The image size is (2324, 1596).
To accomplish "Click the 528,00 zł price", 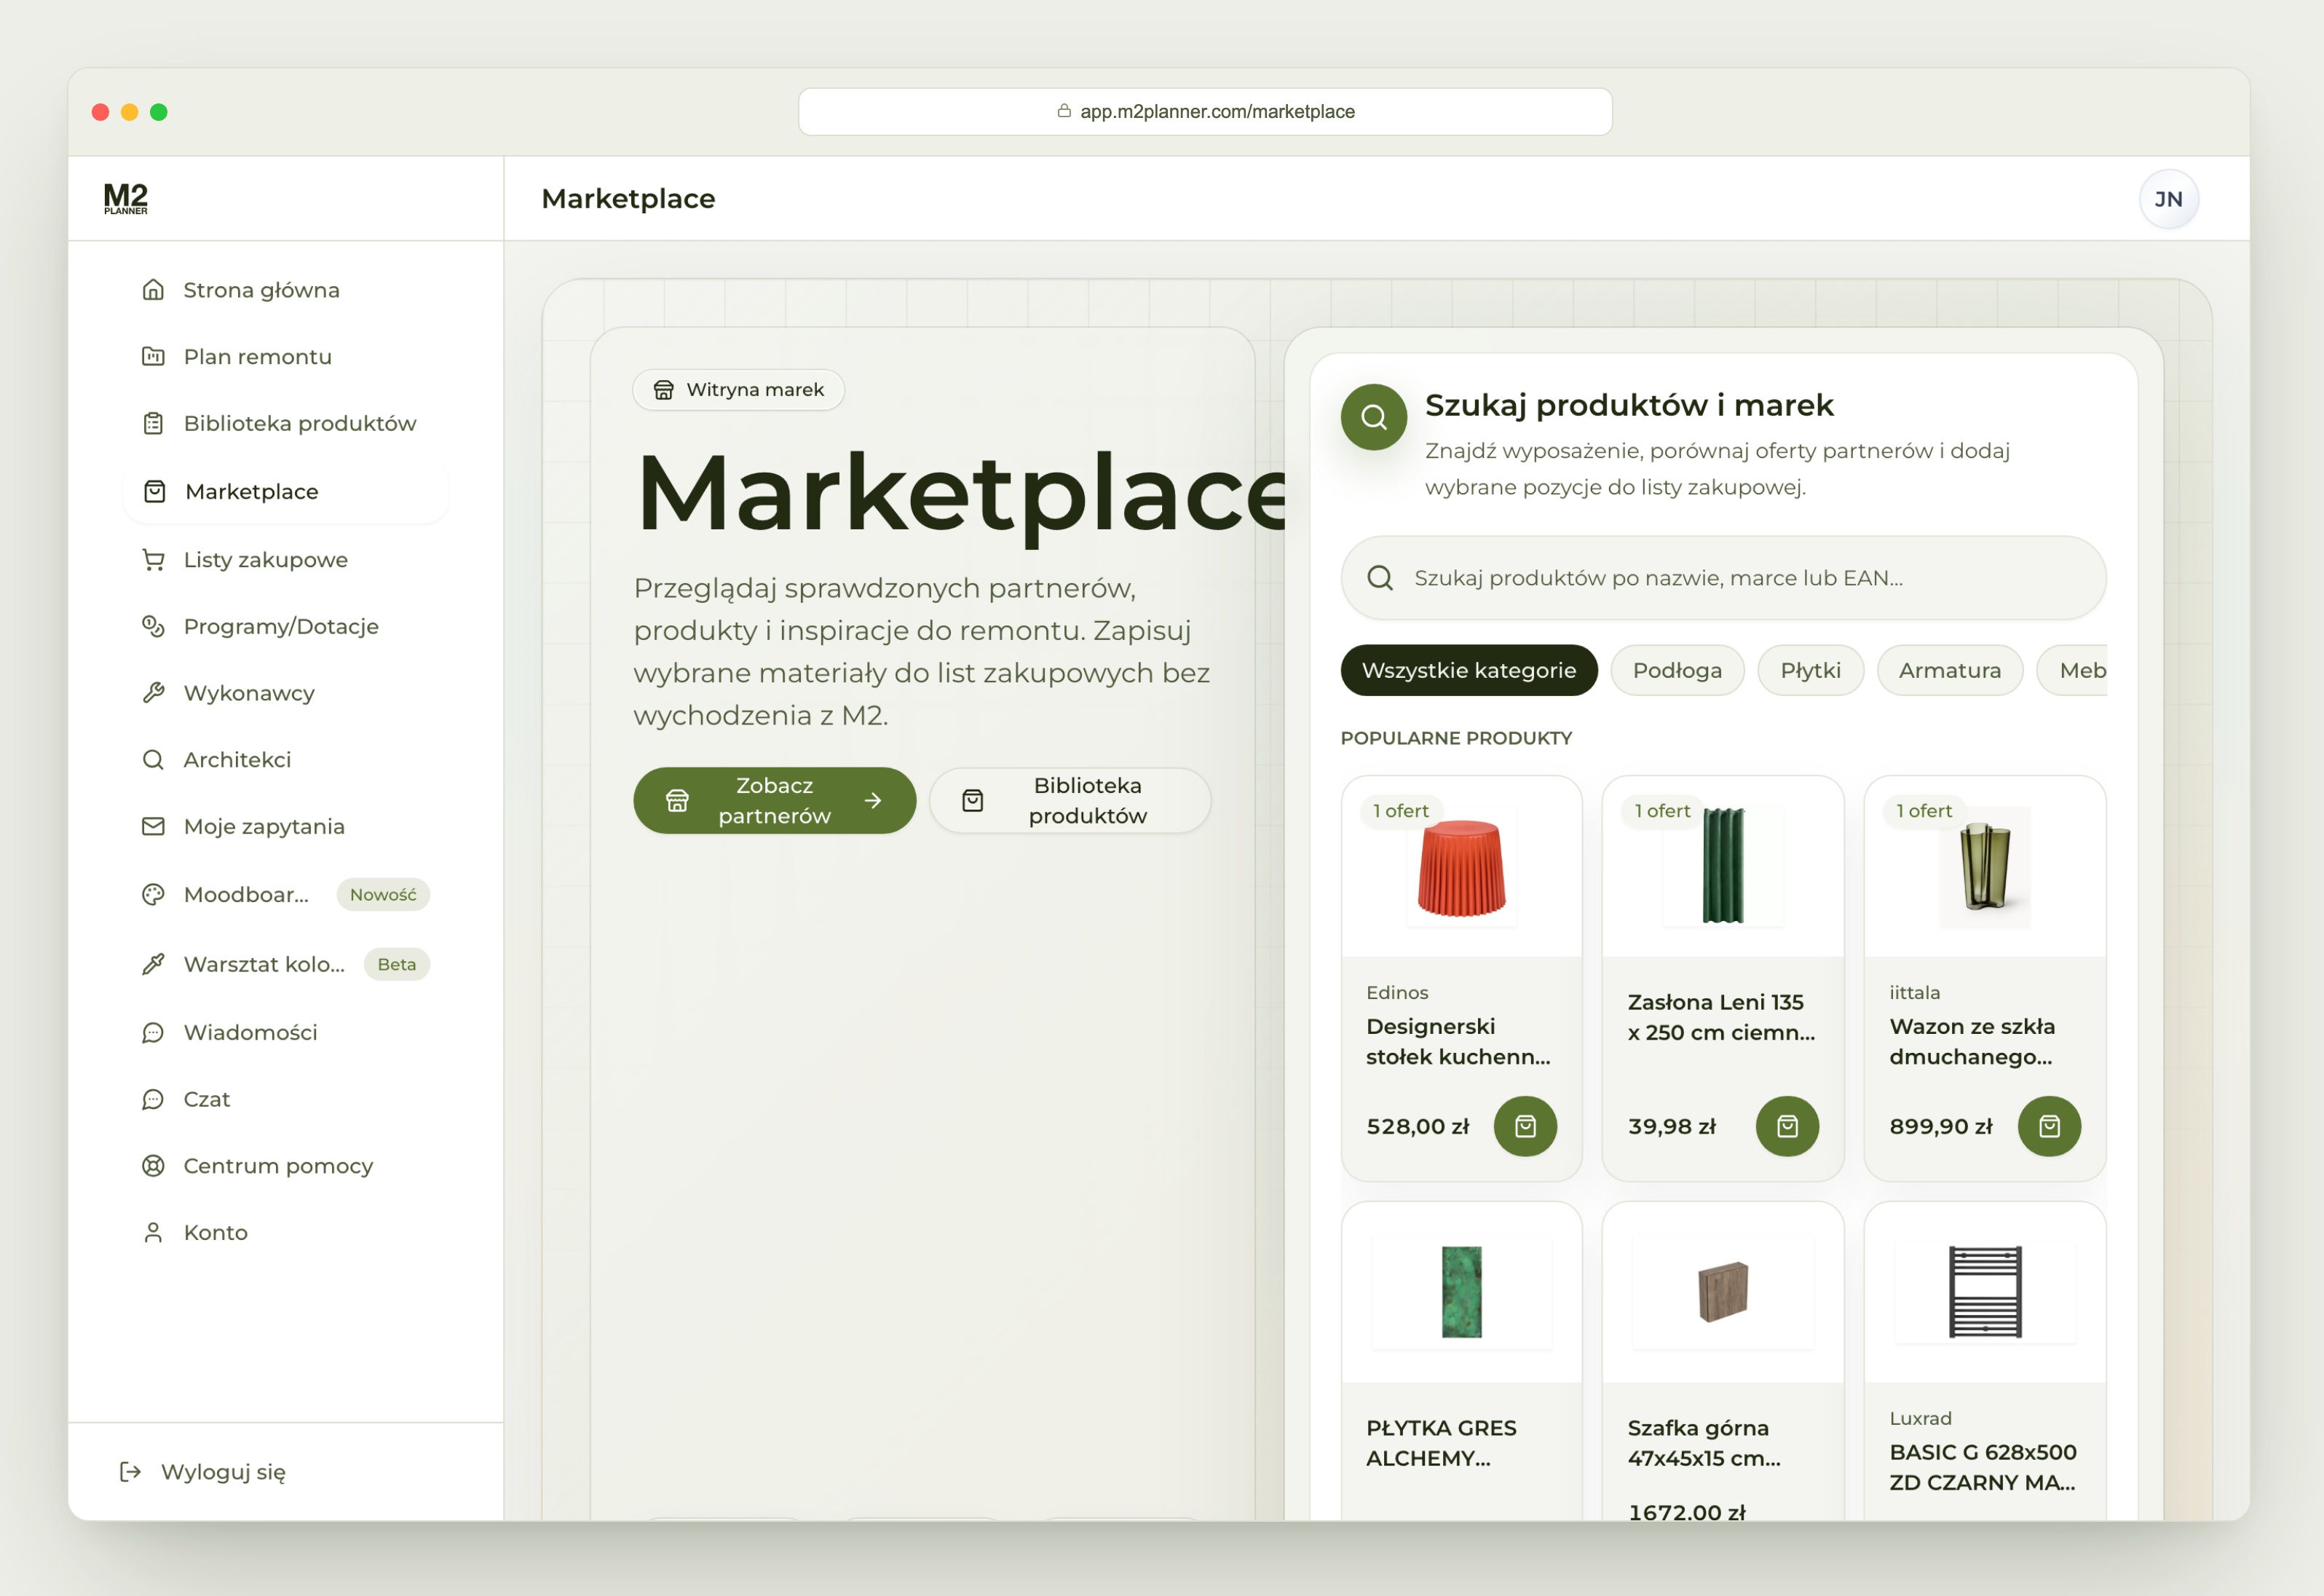I will coord(1418,1126).
